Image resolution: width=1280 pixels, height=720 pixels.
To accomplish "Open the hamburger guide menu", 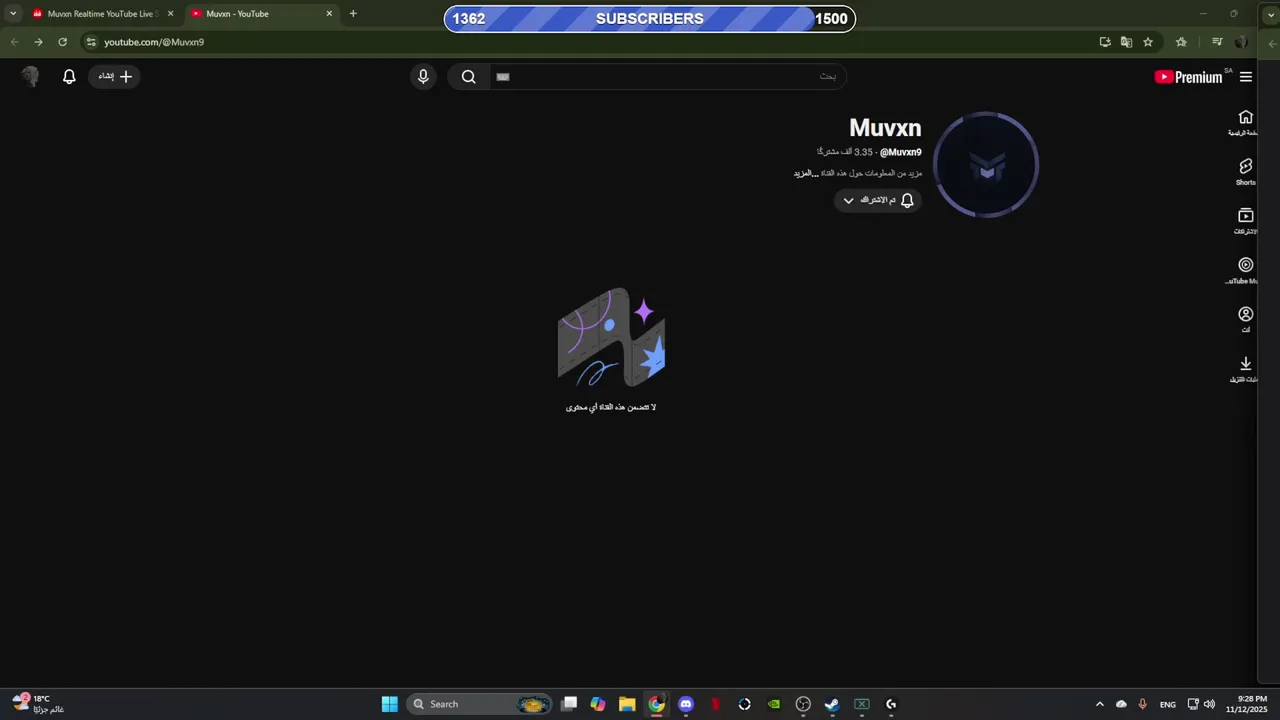I will (x=1246, y=77).
